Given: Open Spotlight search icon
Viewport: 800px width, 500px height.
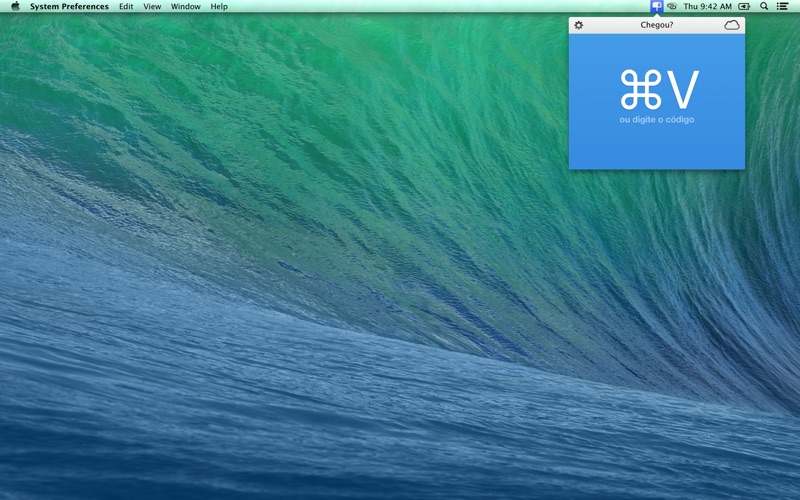Looking at the screenshot, I should [764, 7].
